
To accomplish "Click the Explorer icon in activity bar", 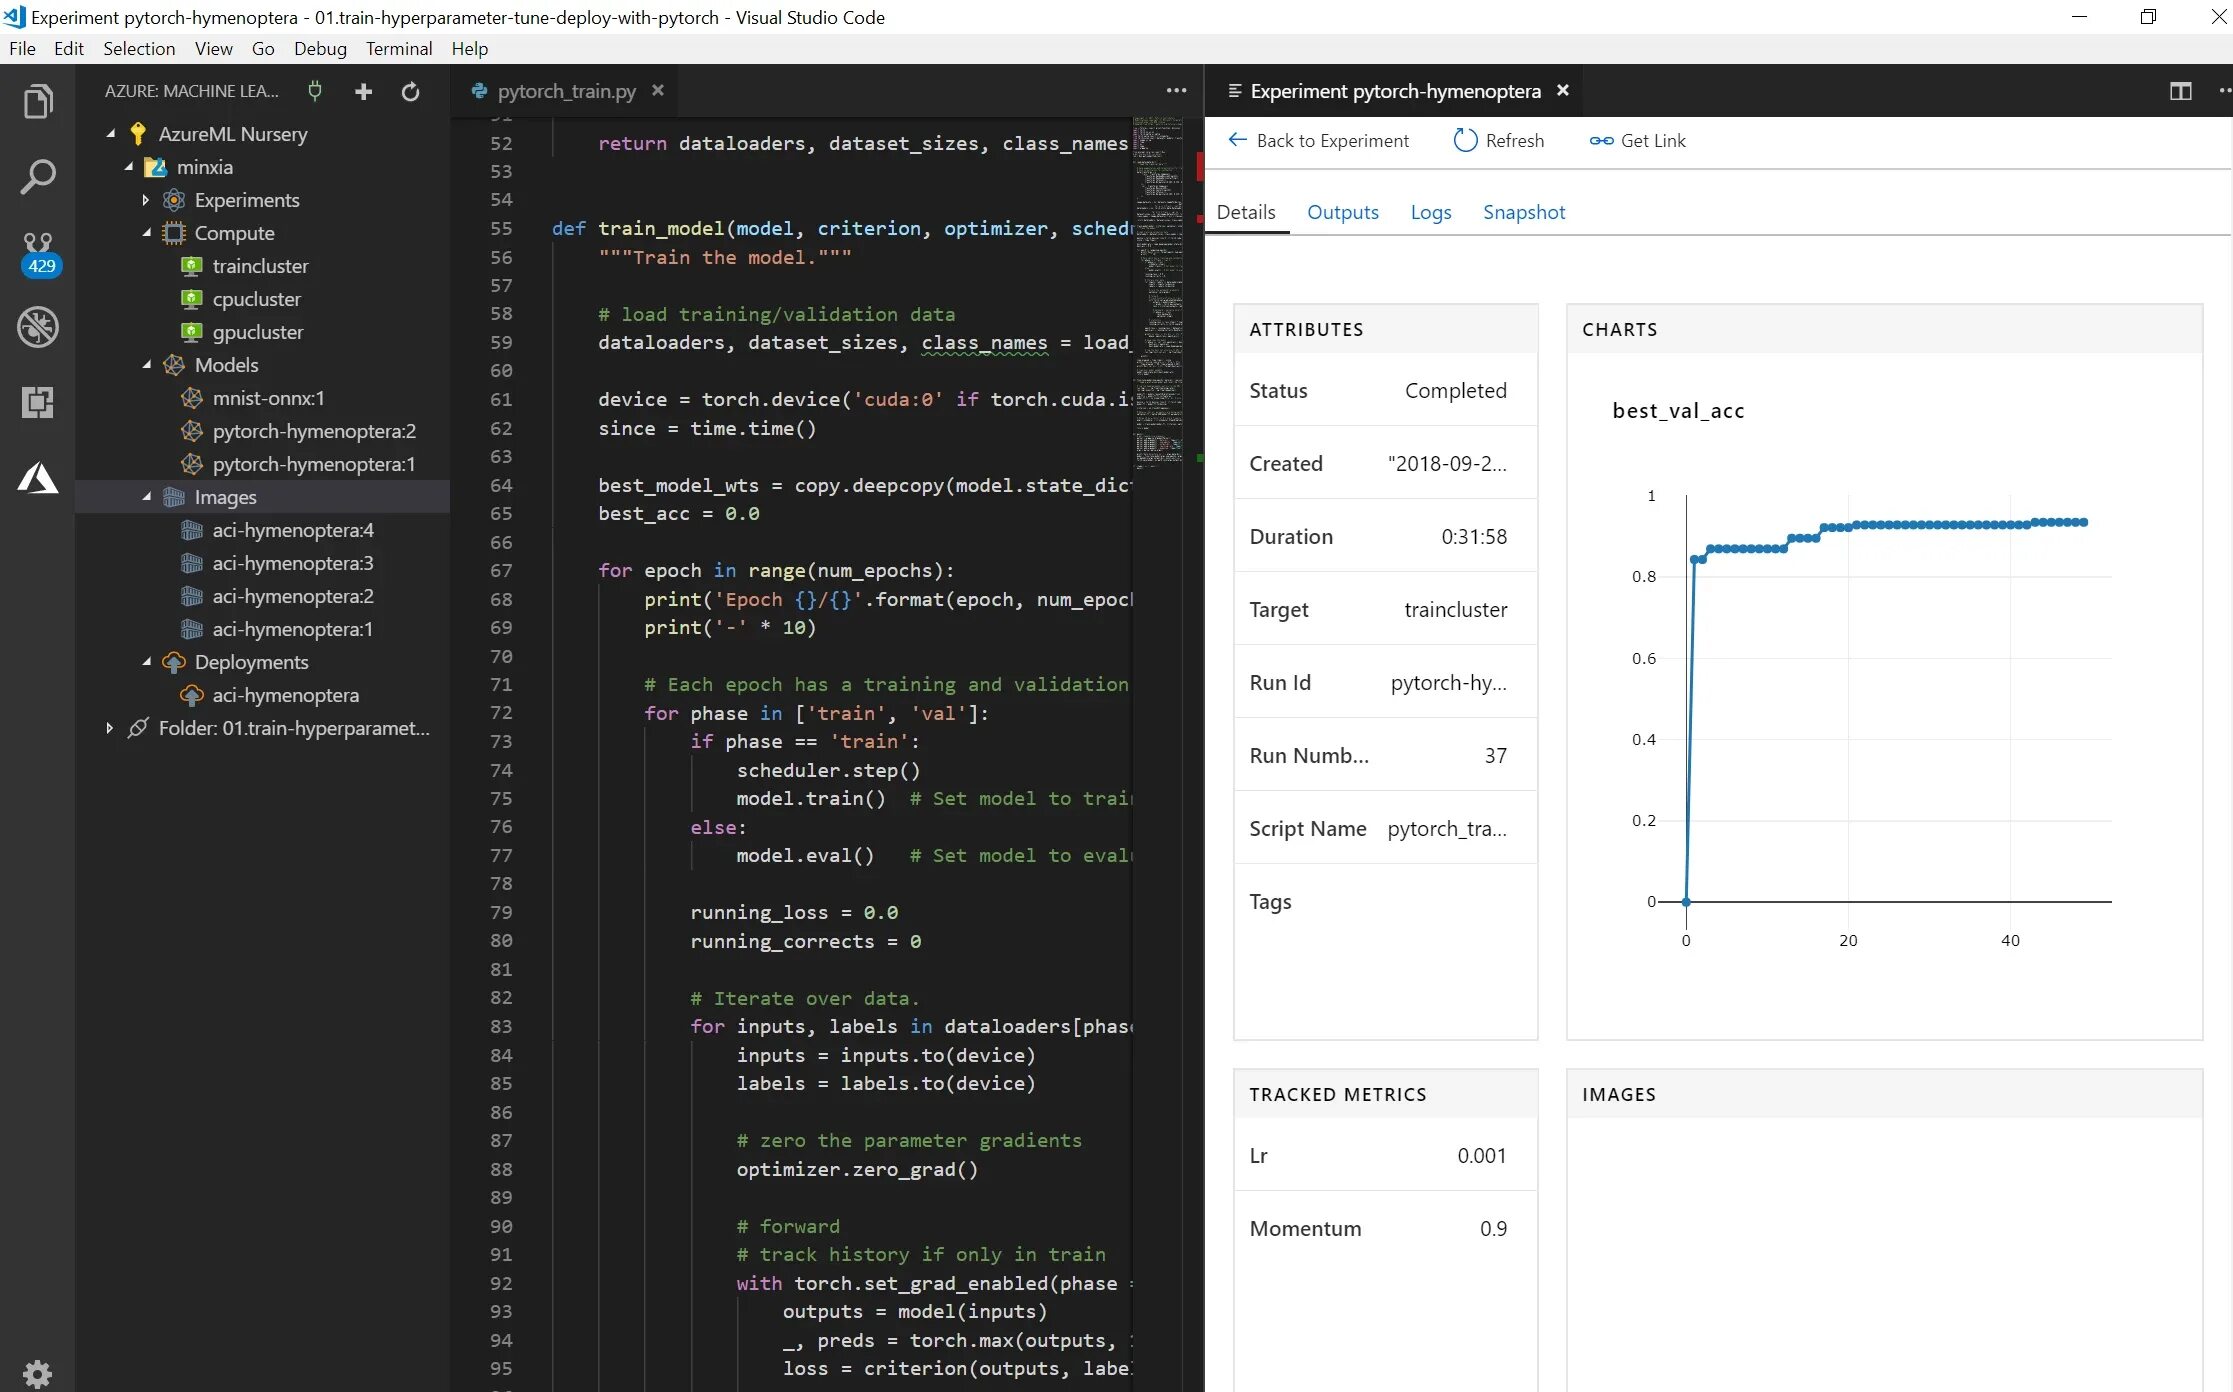I will (x=38, y=99).
